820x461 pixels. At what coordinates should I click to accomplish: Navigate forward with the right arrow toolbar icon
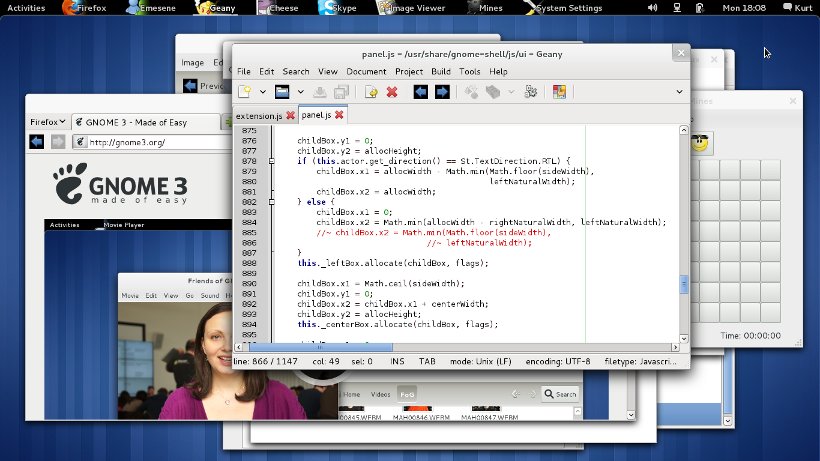[442, 92]
